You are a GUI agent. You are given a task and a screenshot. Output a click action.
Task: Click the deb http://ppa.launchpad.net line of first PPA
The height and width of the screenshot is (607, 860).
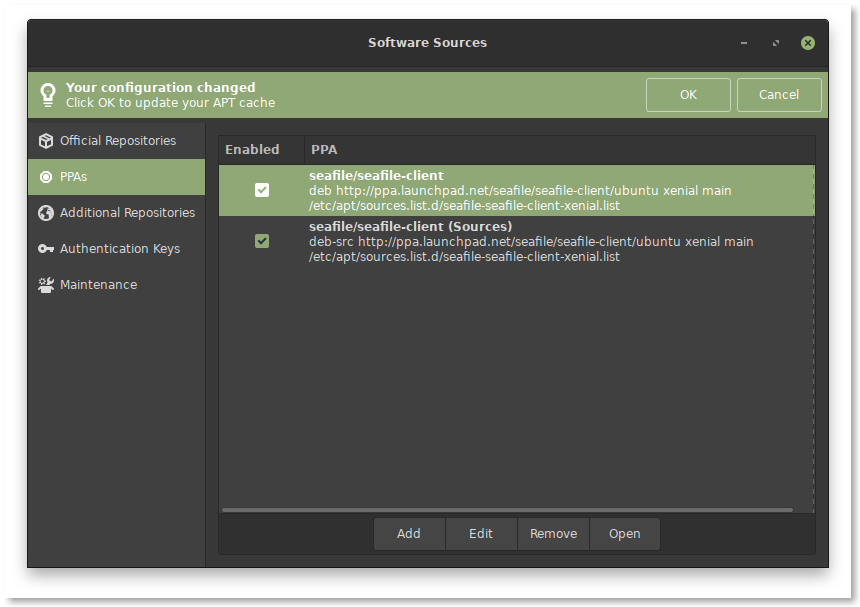(x=520, y=191)
